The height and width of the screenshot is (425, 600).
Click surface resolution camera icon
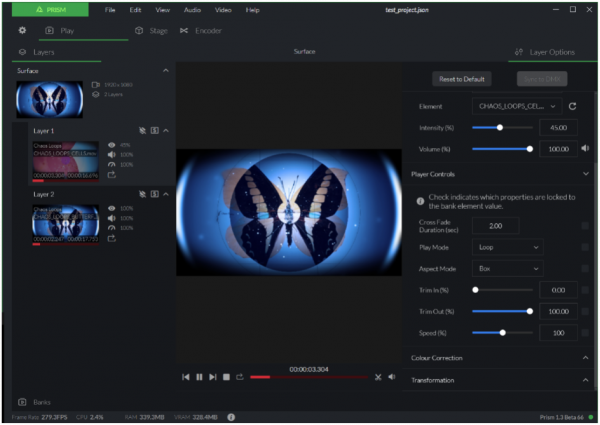tap(96, 85)
